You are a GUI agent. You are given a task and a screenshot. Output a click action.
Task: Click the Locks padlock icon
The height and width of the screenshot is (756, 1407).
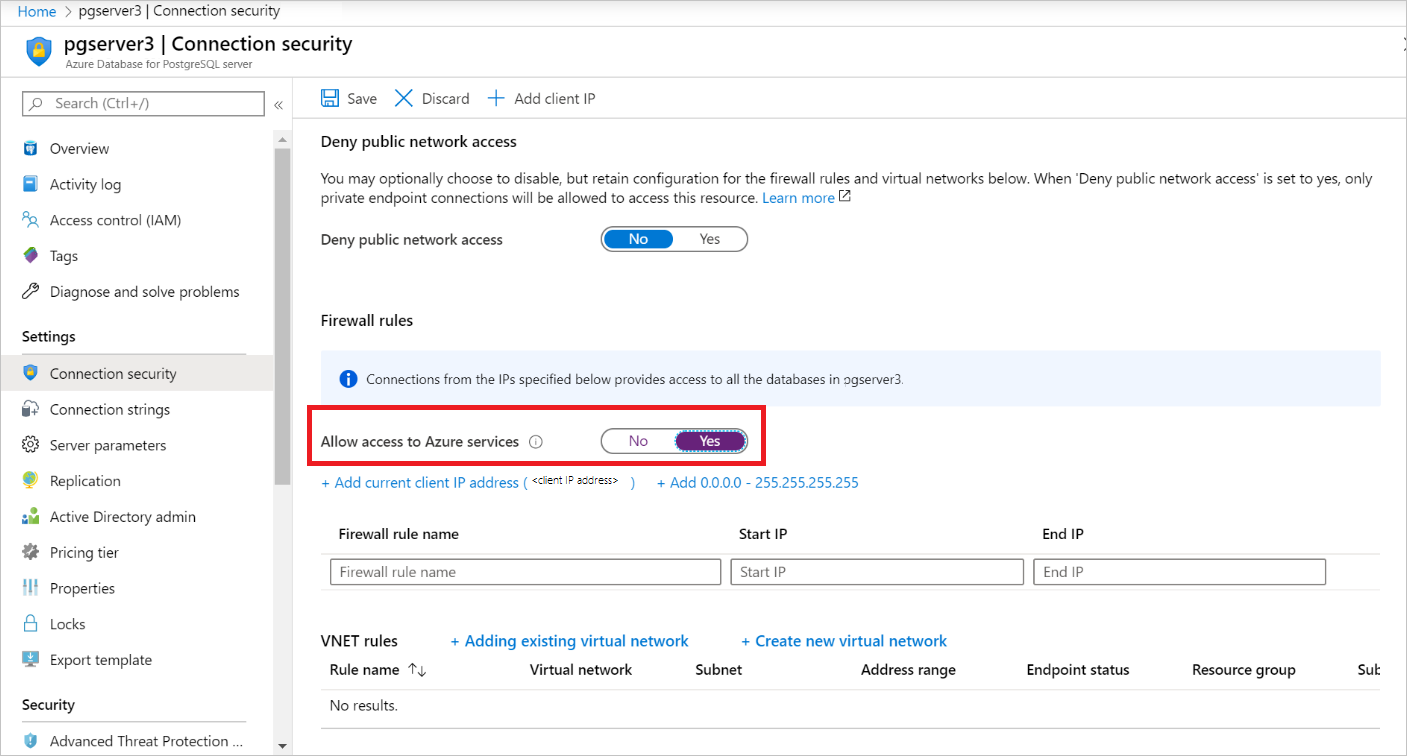click(30, 624)
